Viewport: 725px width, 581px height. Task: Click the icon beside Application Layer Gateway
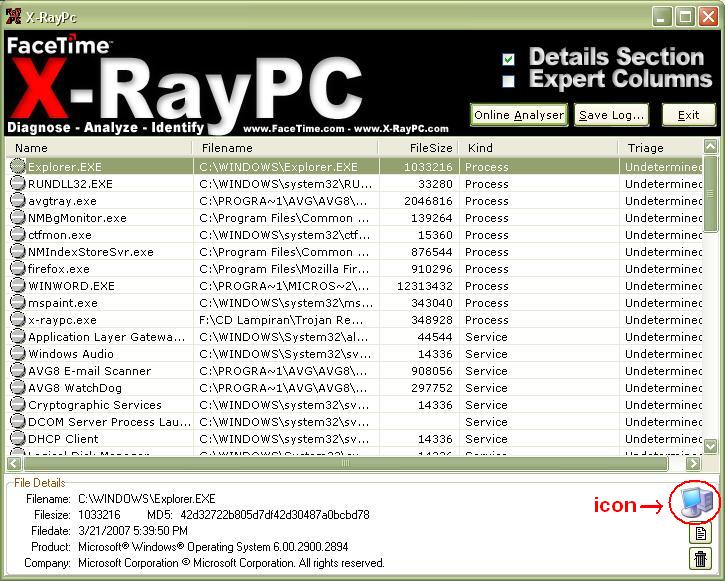click(18, 336)
